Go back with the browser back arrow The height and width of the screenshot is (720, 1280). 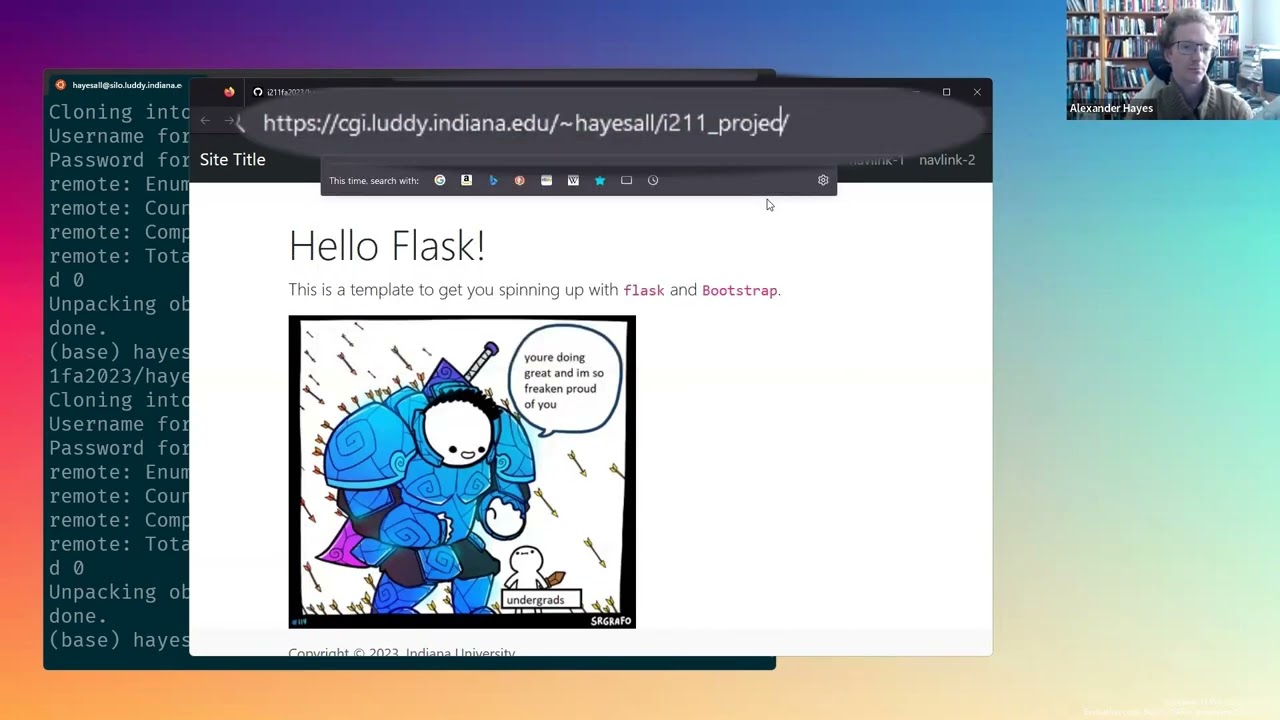pyautogui.click(x=205, y=121)
